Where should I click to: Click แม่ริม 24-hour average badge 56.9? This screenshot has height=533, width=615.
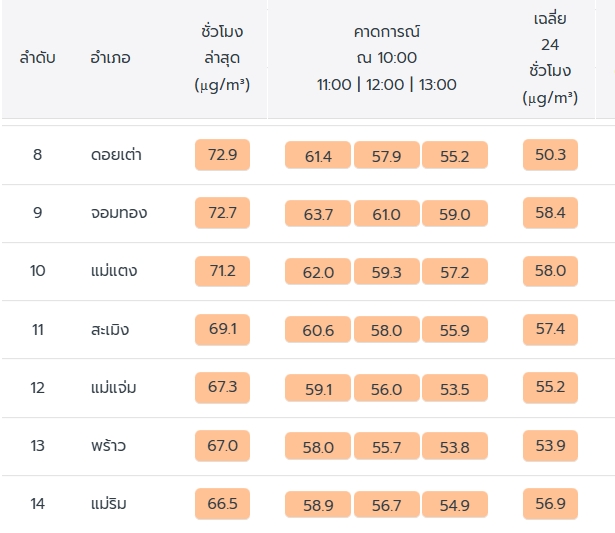(551, 503)
